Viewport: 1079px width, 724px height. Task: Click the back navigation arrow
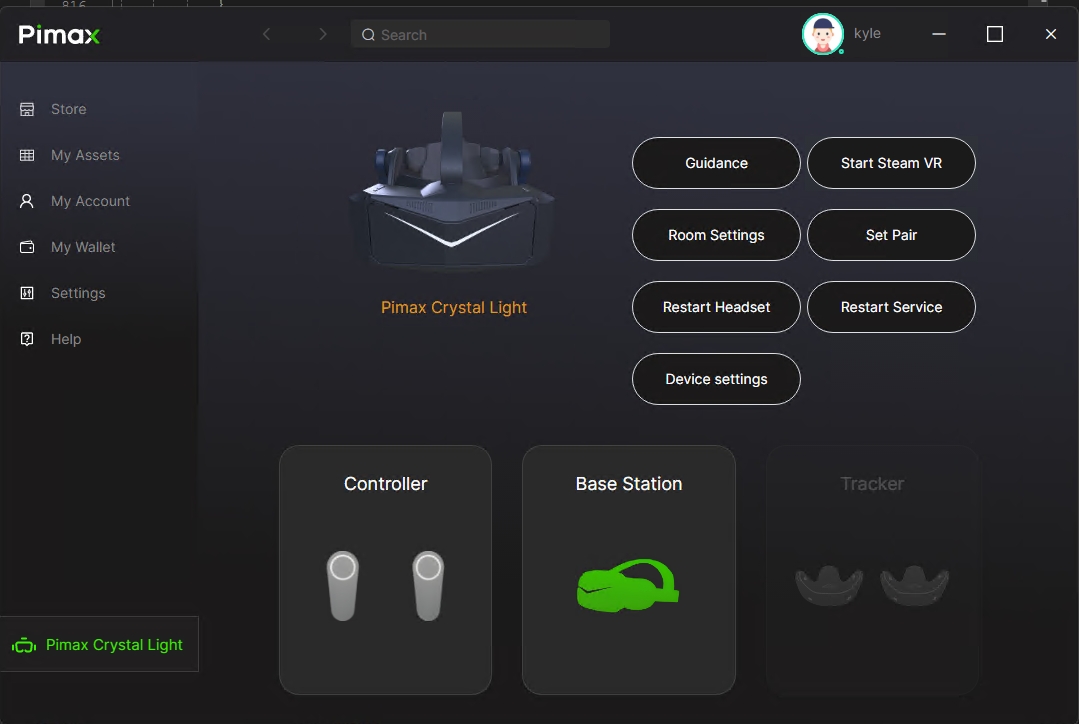coord(266,34)
